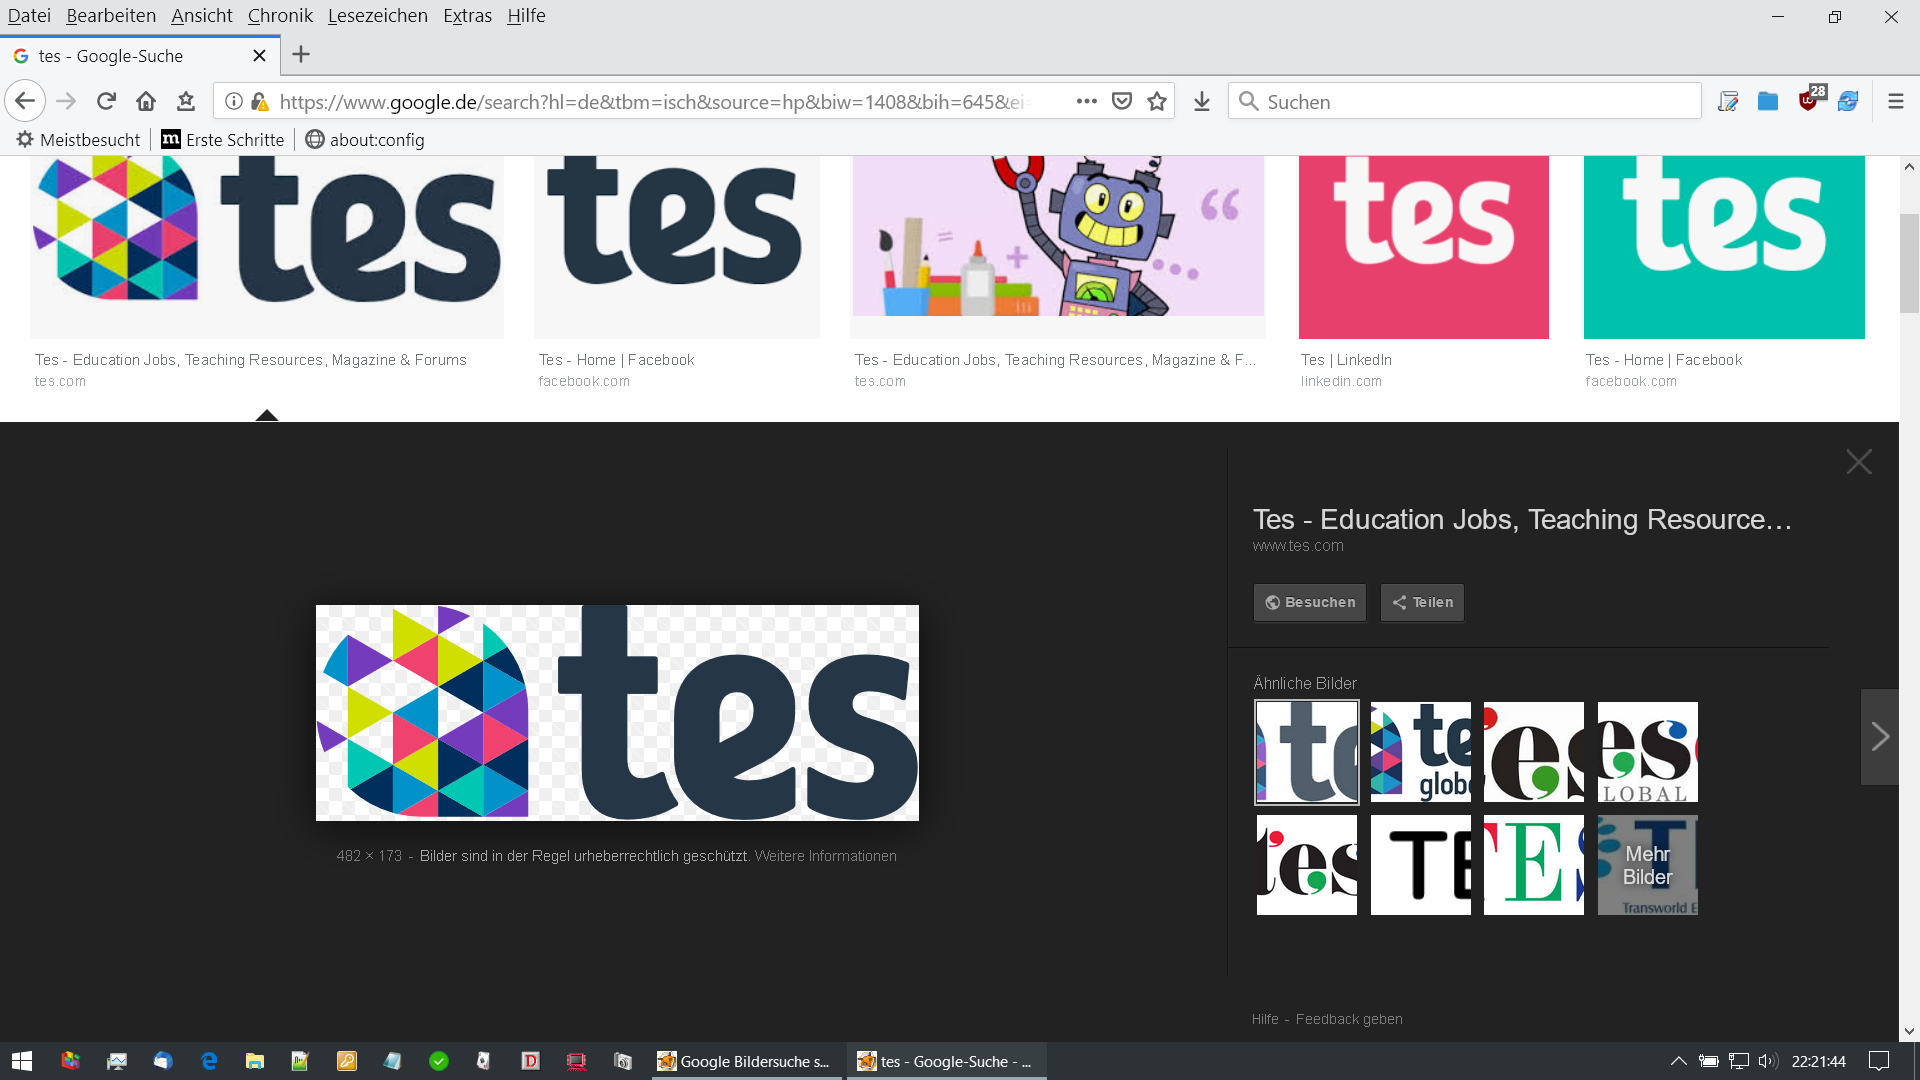
Task: Open the uBlock extension icon
Action: [x=1808, y=100]
